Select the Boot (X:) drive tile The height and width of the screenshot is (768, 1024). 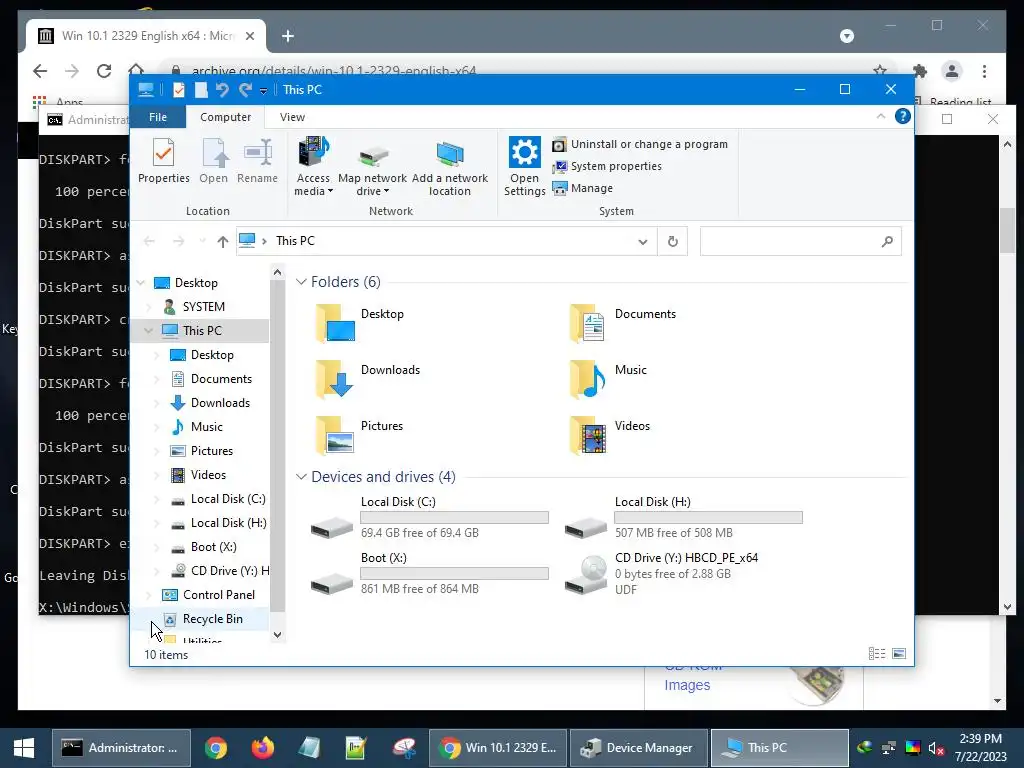pyautogui.click(x=430, y=573)
